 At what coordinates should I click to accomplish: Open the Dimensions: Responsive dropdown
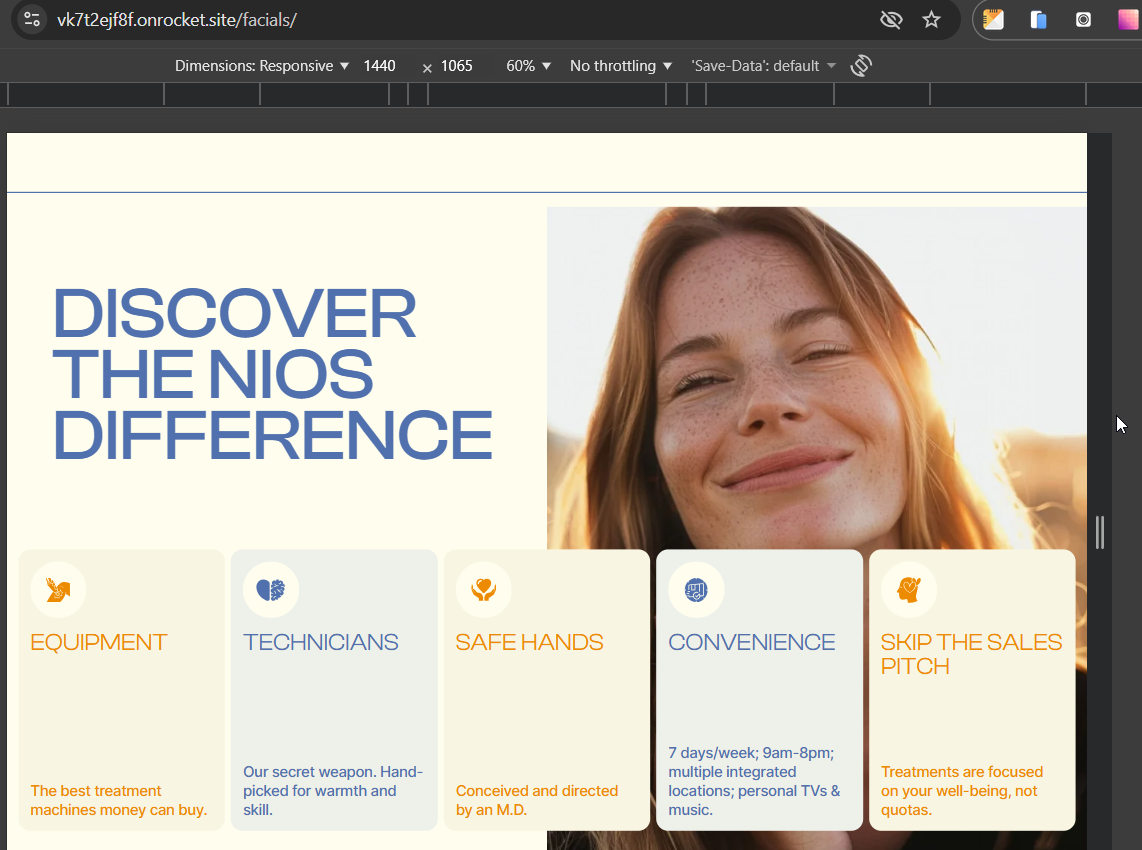[262, 66]
